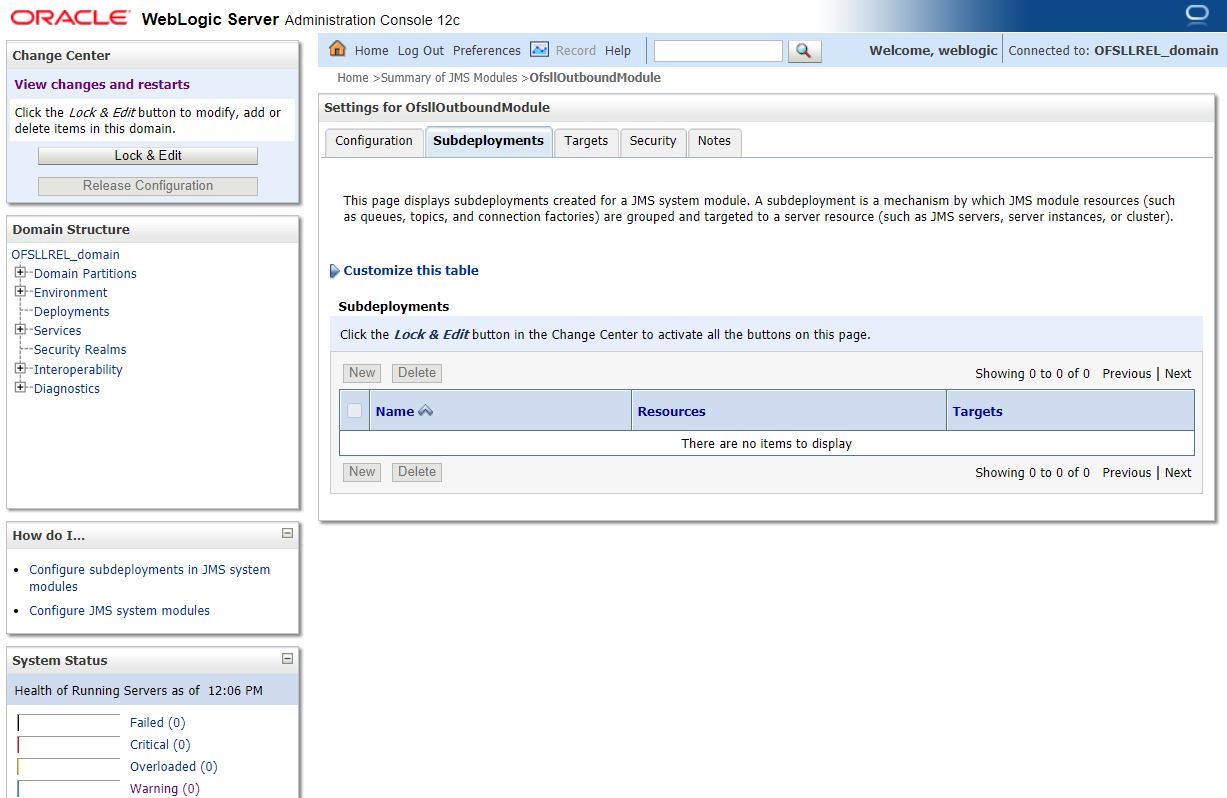Click Overloaded (0) server status link
1227x798 pixels.
tap(173, 767)
